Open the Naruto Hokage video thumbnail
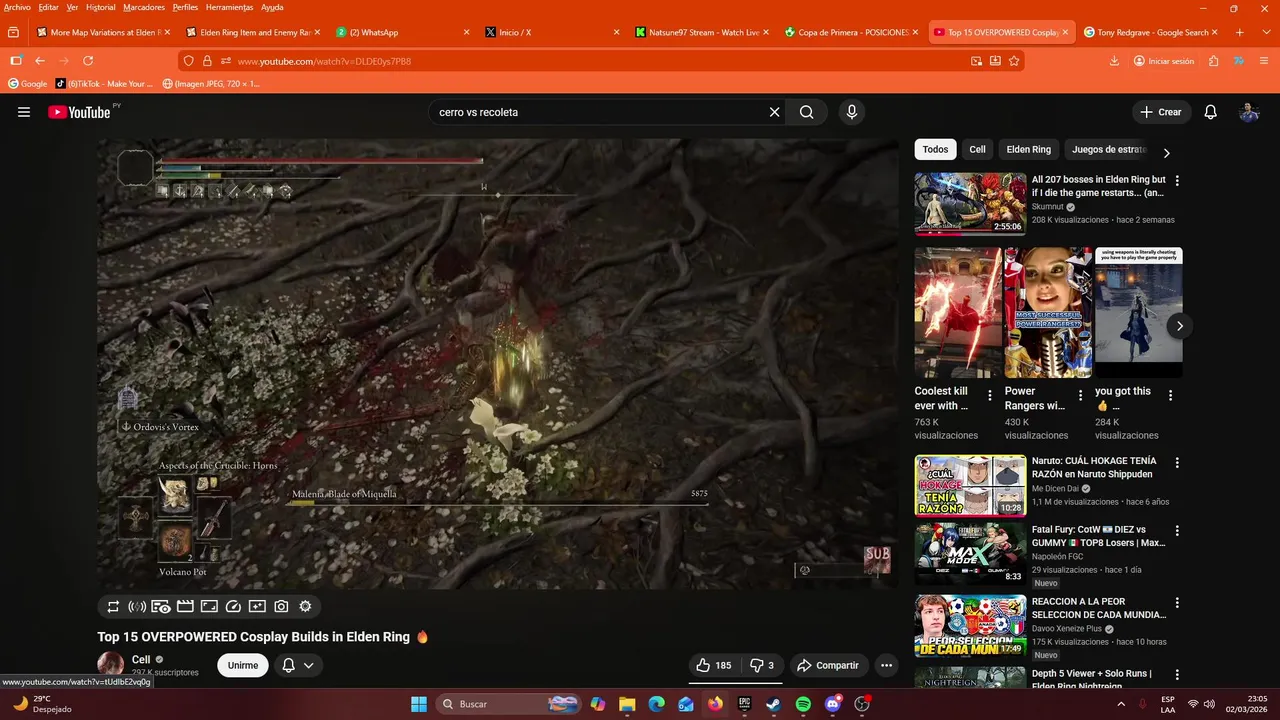1280x720 pixels. click(x=970, y=486)
